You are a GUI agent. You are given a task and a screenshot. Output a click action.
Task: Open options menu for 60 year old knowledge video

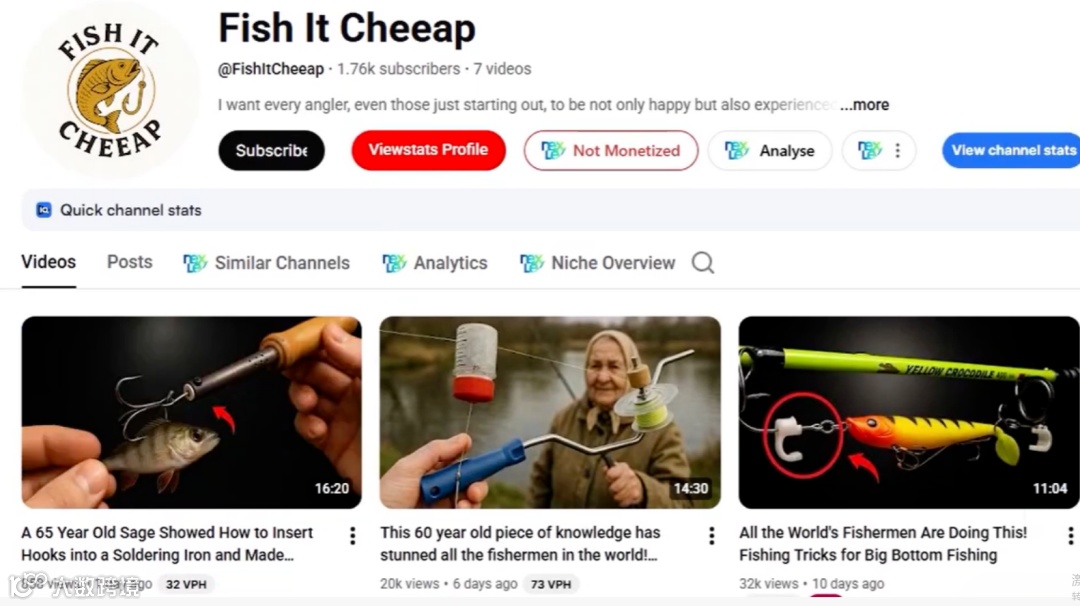pos(712,536)
